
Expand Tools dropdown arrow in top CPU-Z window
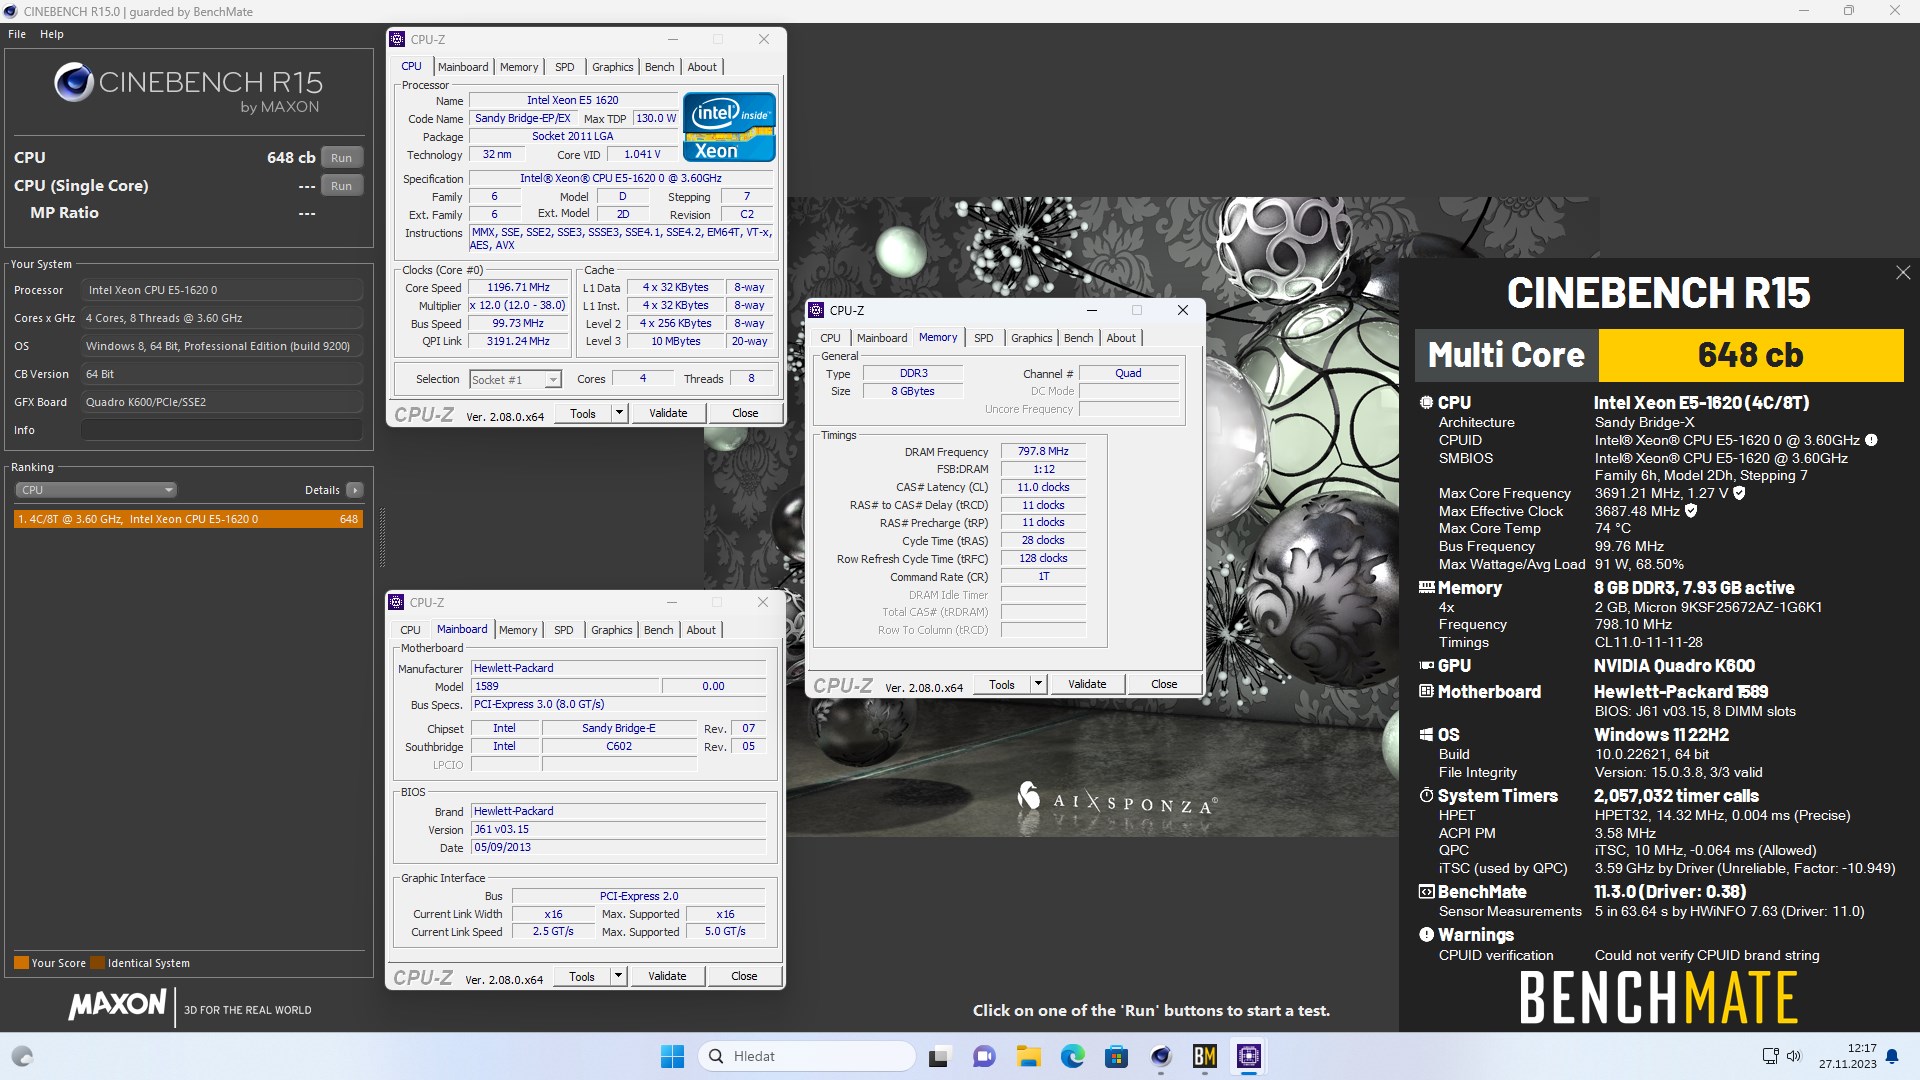[x=619, y=414]
